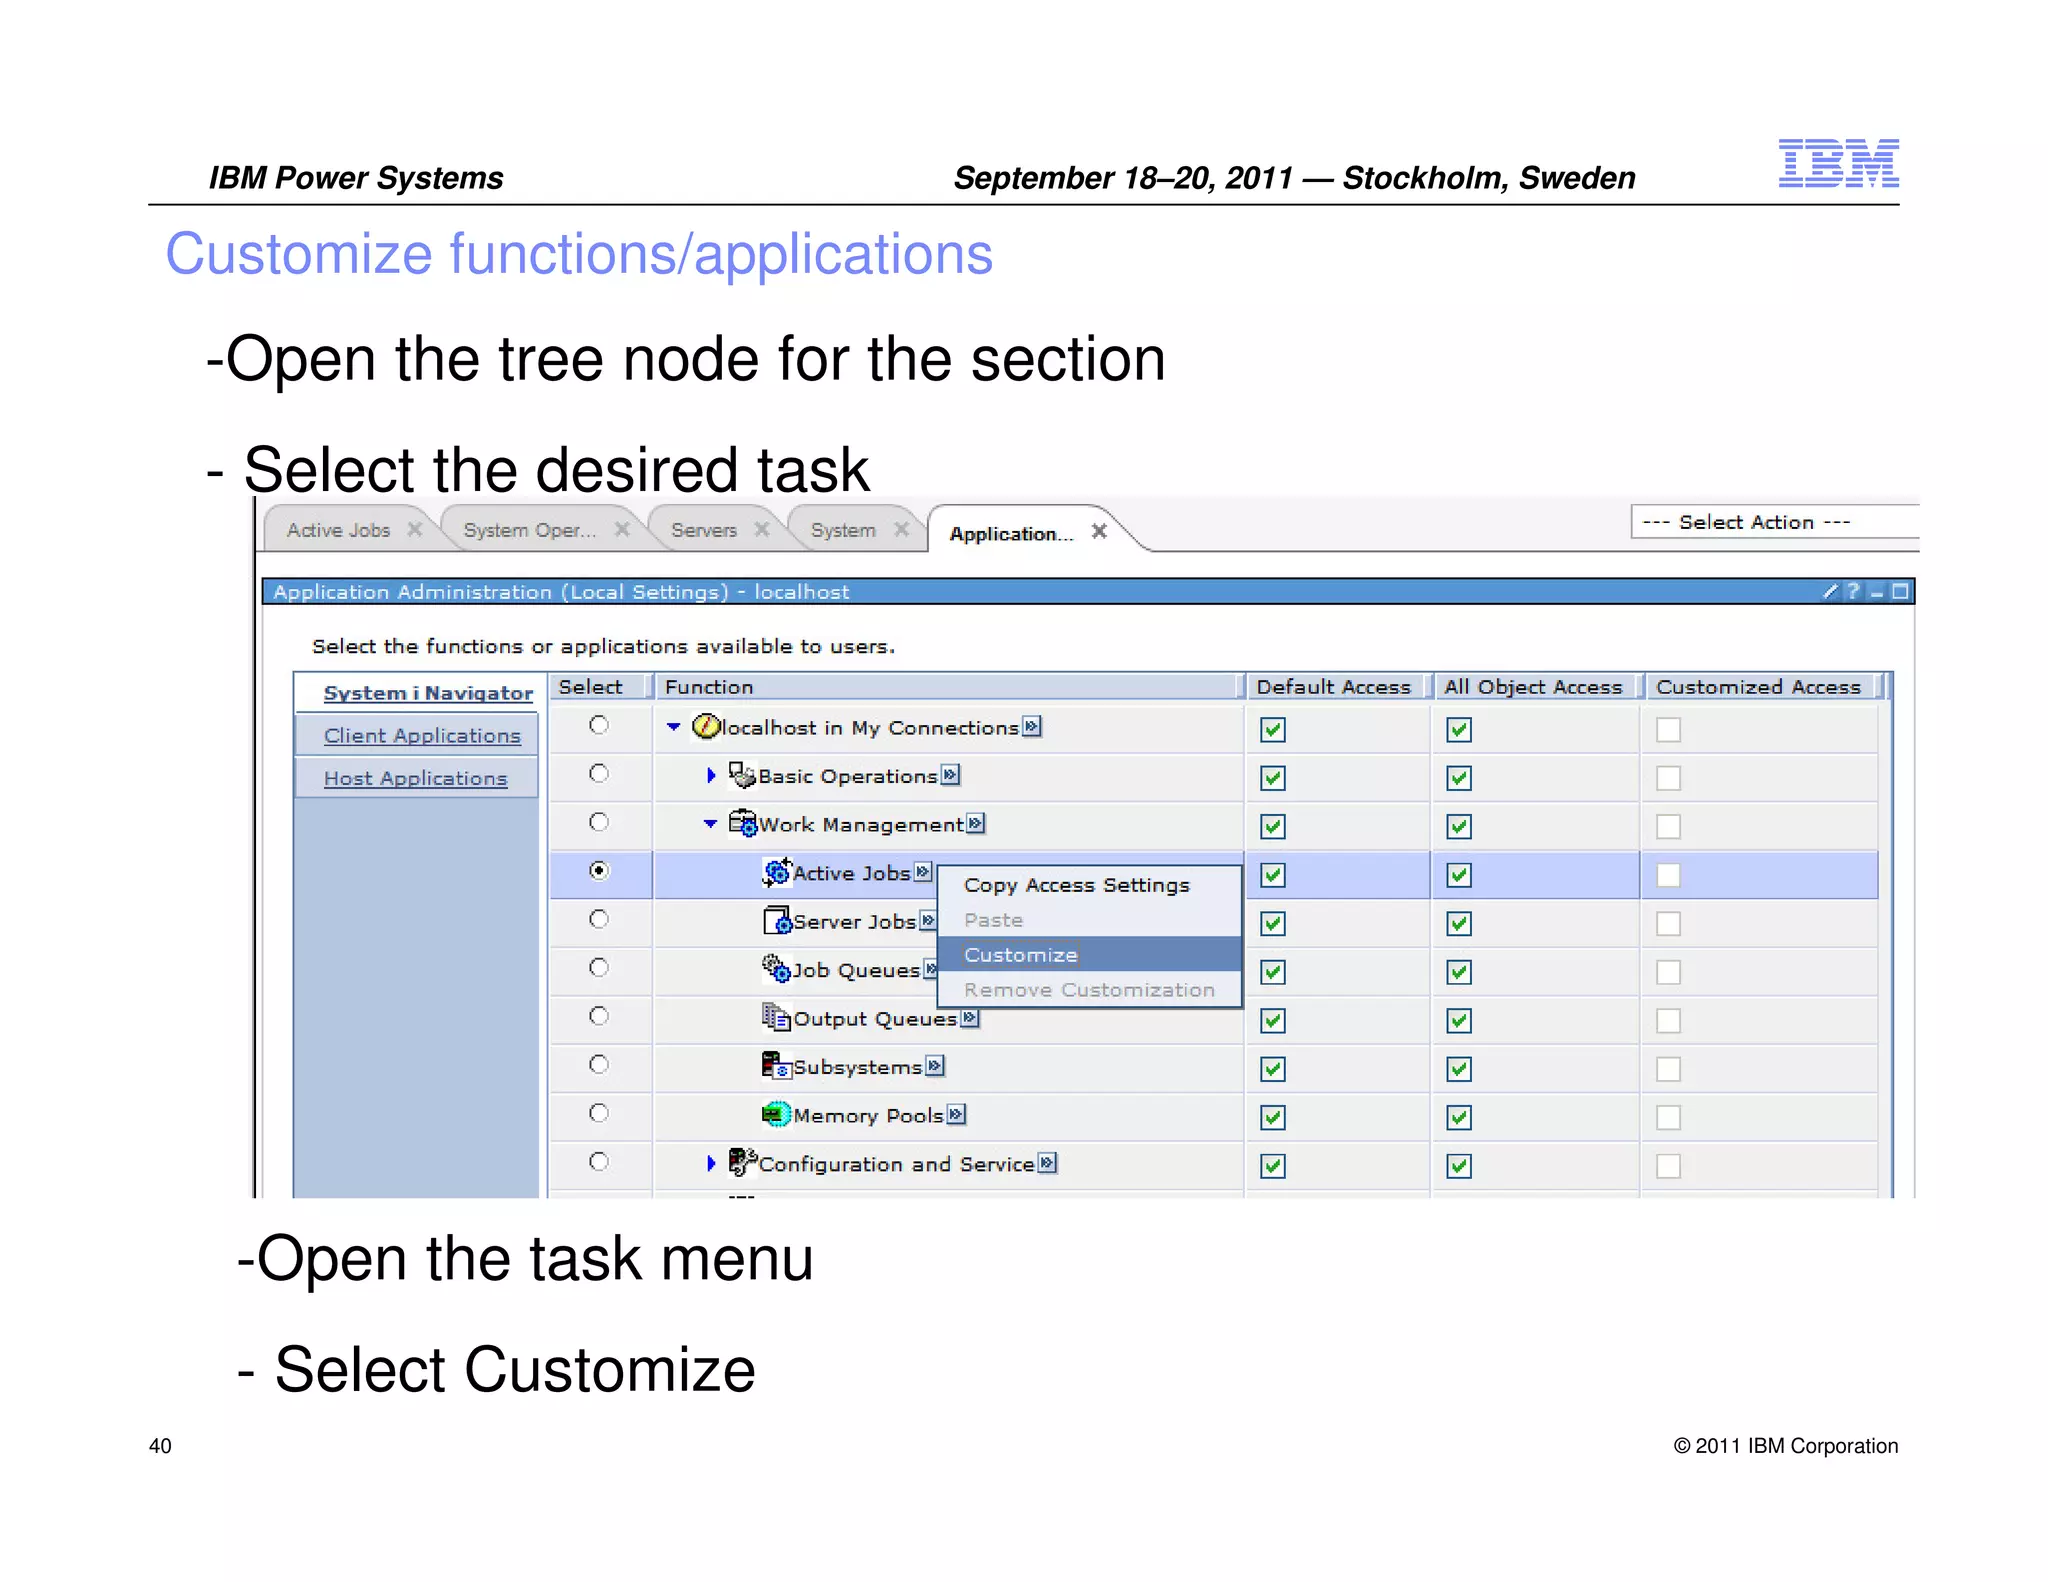Switch to the Active Jobs tab
2048x1582 pixels.
pos(338,530)
